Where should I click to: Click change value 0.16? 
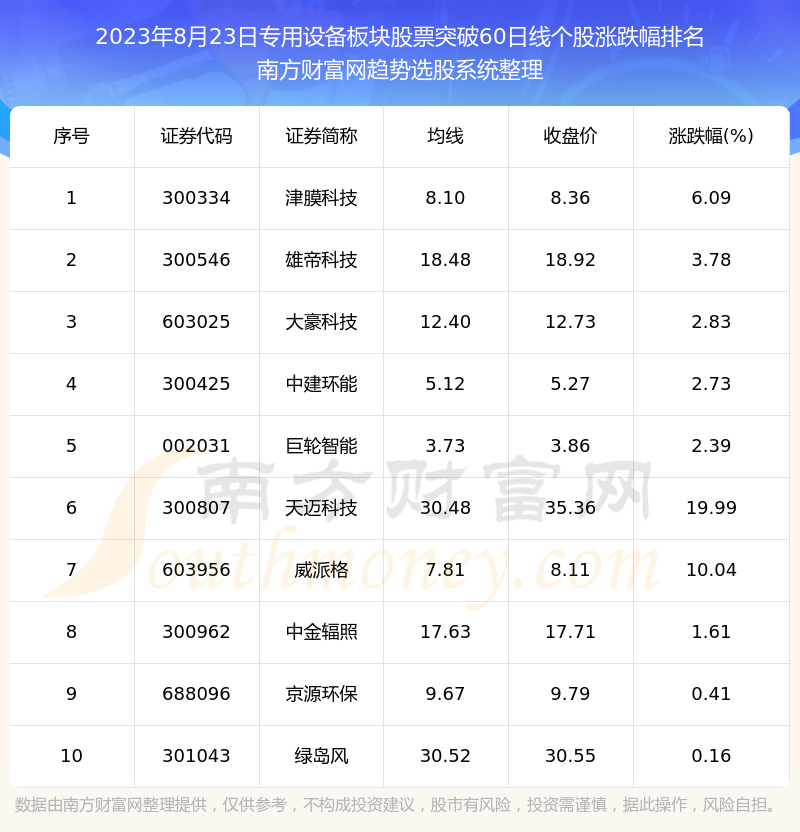tap(711, 756)
